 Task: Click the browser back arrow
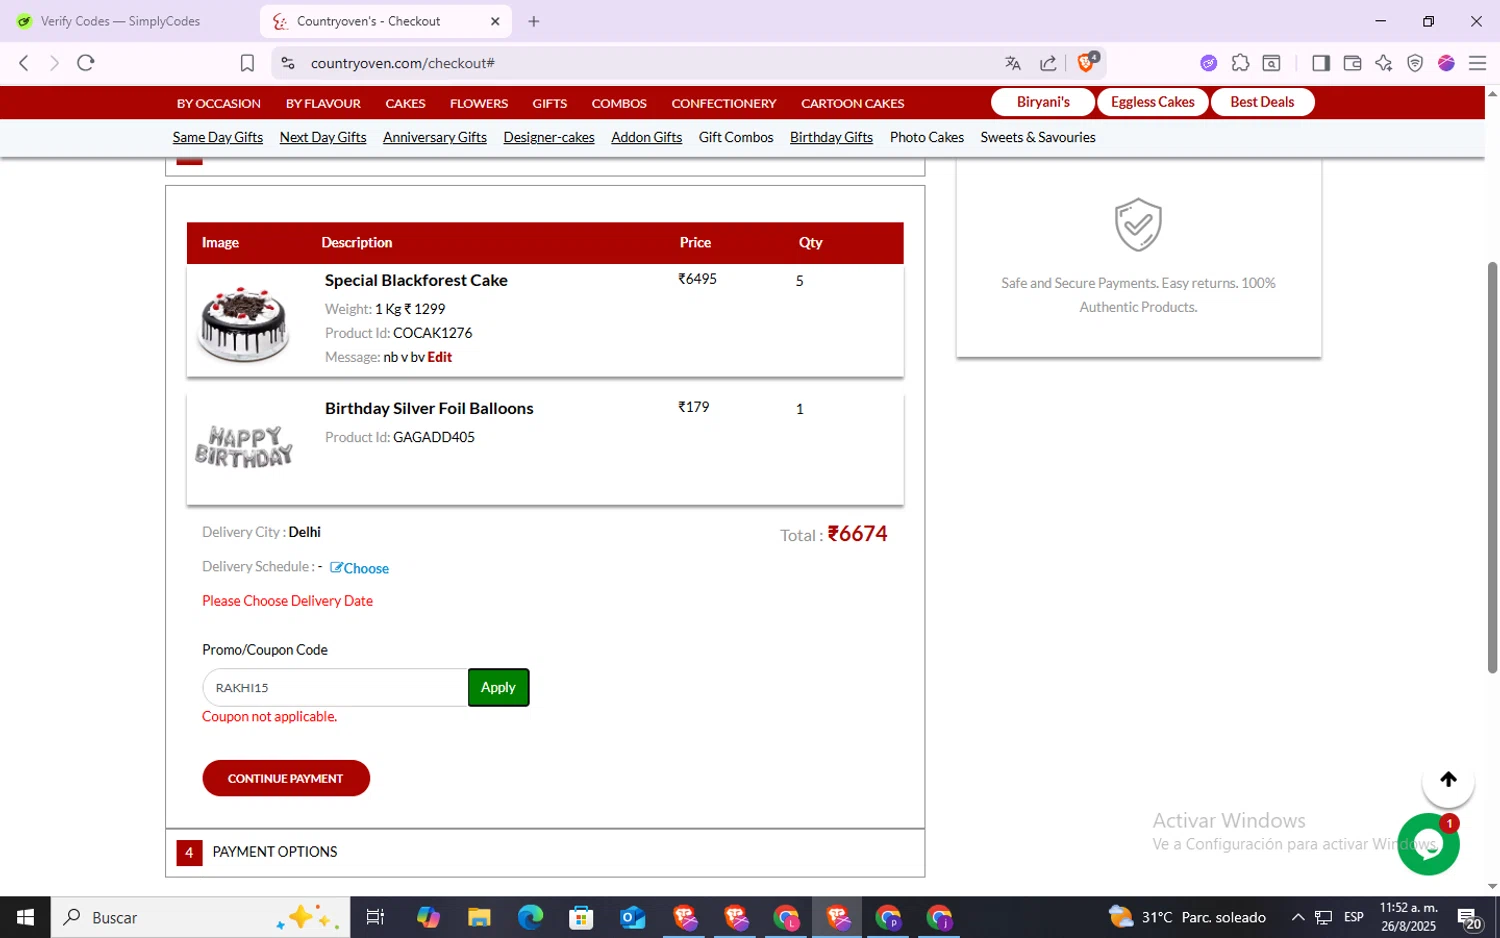pyautogui.click(x=24, y=63)
